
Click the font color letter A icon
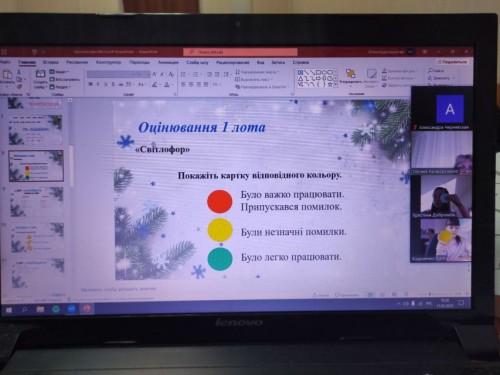point(167,85)
